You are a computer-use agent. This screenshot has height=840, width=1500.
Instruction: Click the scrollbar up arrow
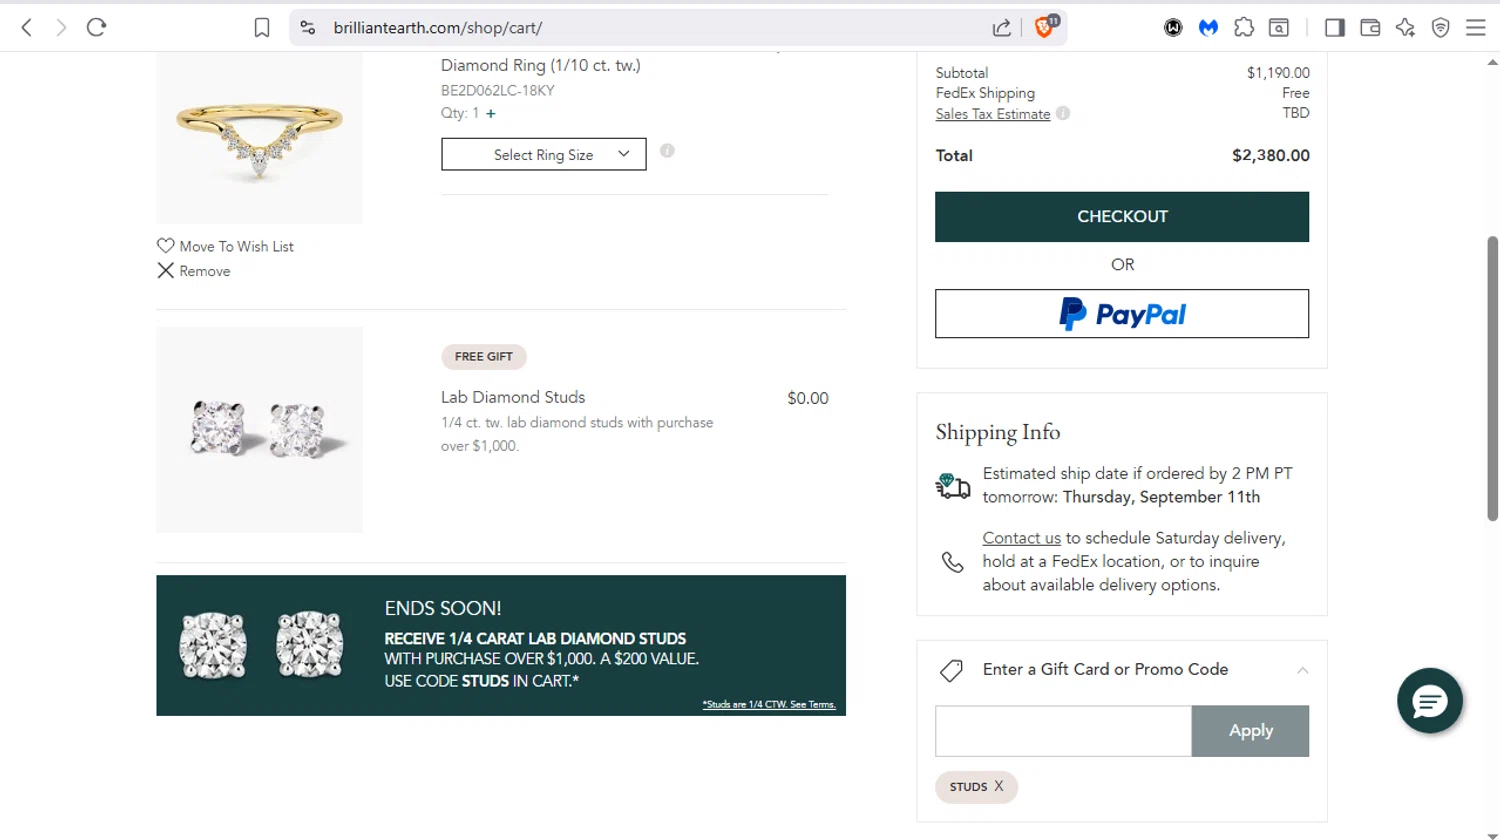click(1492, 62)
